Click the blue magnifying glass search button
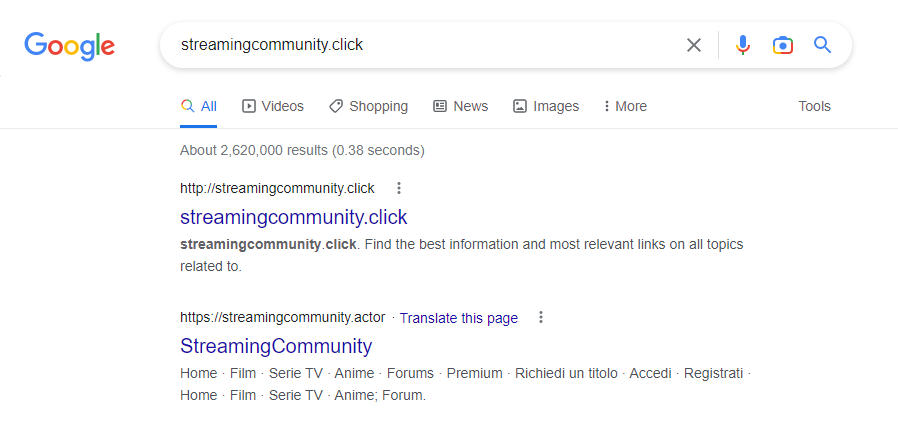Image resolution: width=898 pixels, height=427 pixels. (x=822, y=45)
